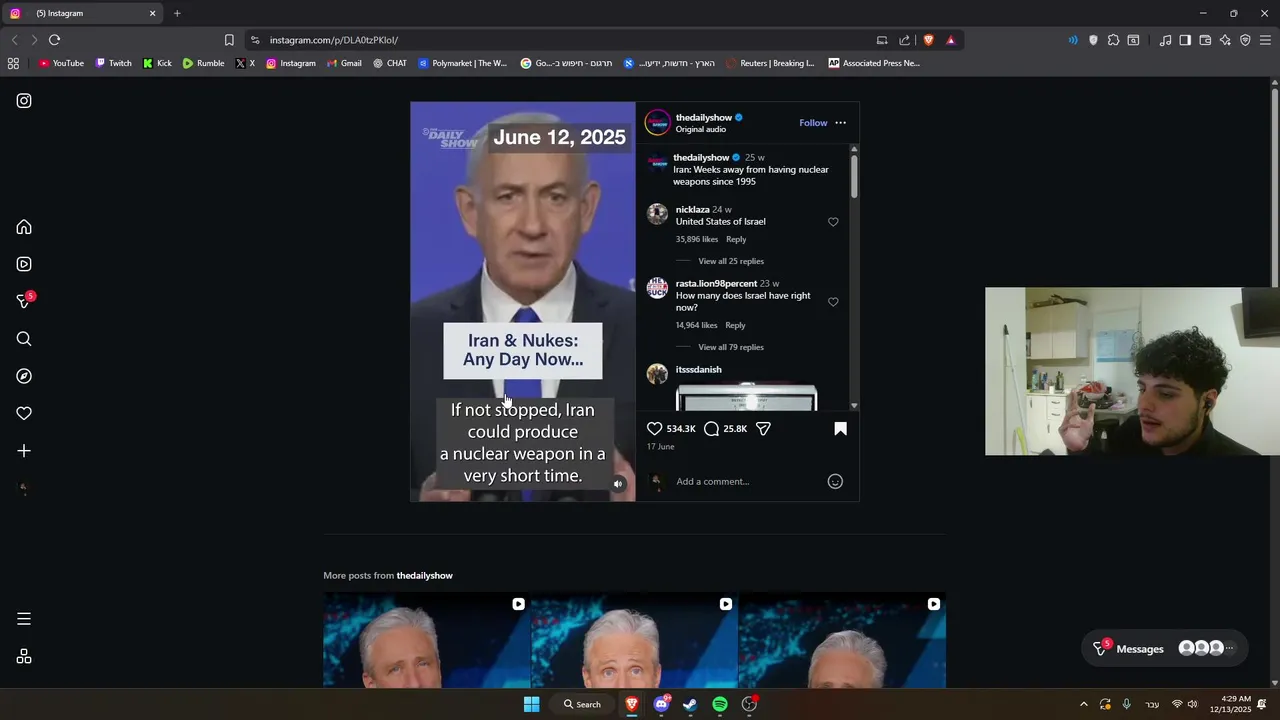
Task: Open Brave Rewards triangle icon
Action: click(950, 40)
